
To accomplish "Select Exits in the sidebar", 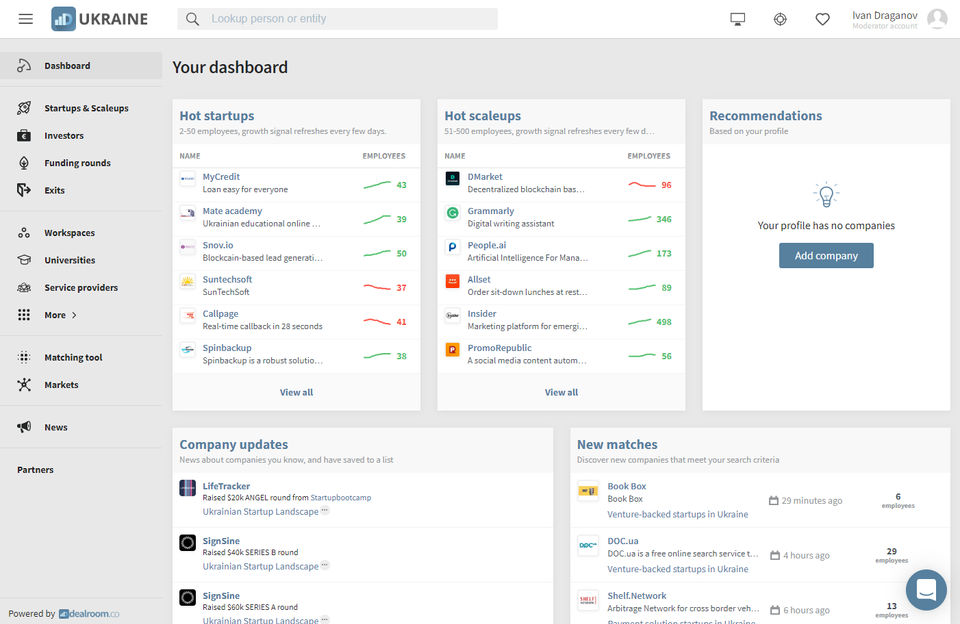I will [x=54, y=190].
